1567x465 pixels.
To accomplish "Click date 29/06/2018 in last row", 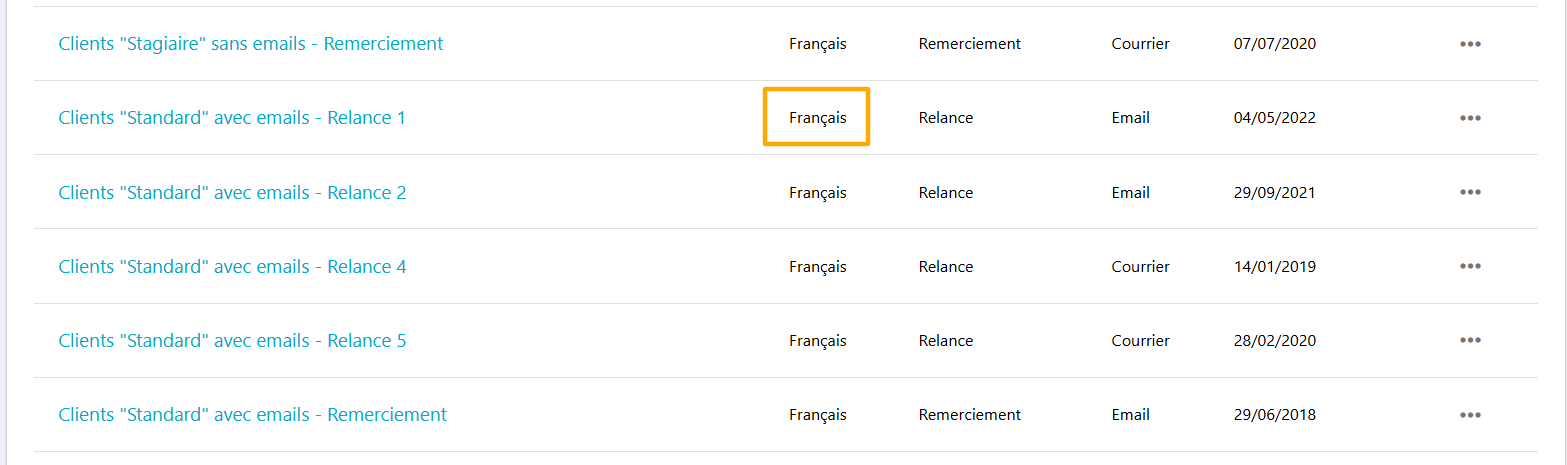I will pos(1275,415).
